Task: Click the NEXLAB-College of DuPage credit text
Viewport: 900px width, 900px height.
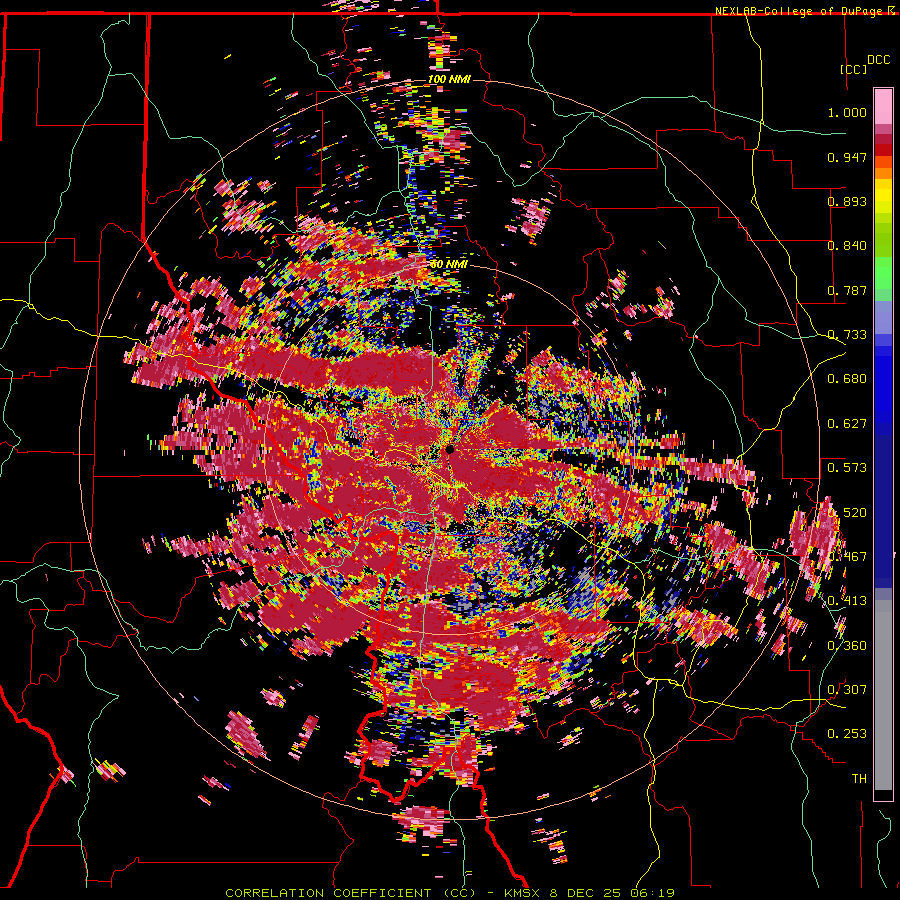Action: pyautogui.click(x=798, y=11)
